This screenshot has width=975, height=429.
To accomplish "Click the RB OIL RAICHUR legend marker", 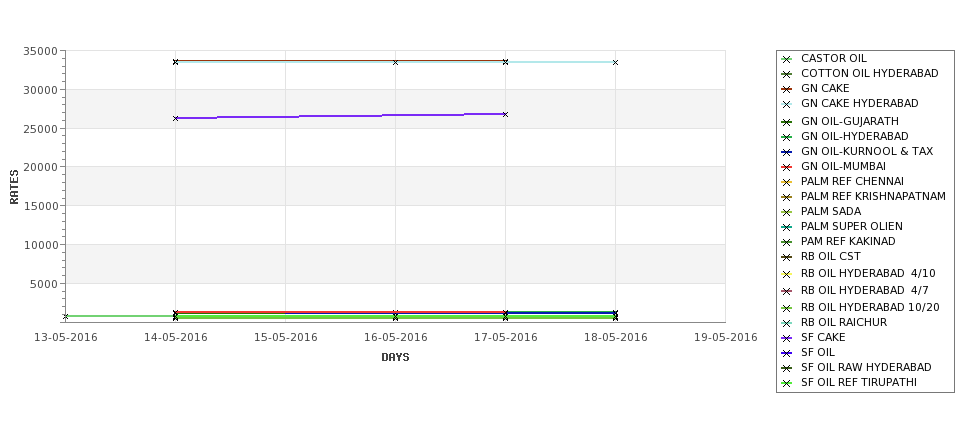I will 787,323.
